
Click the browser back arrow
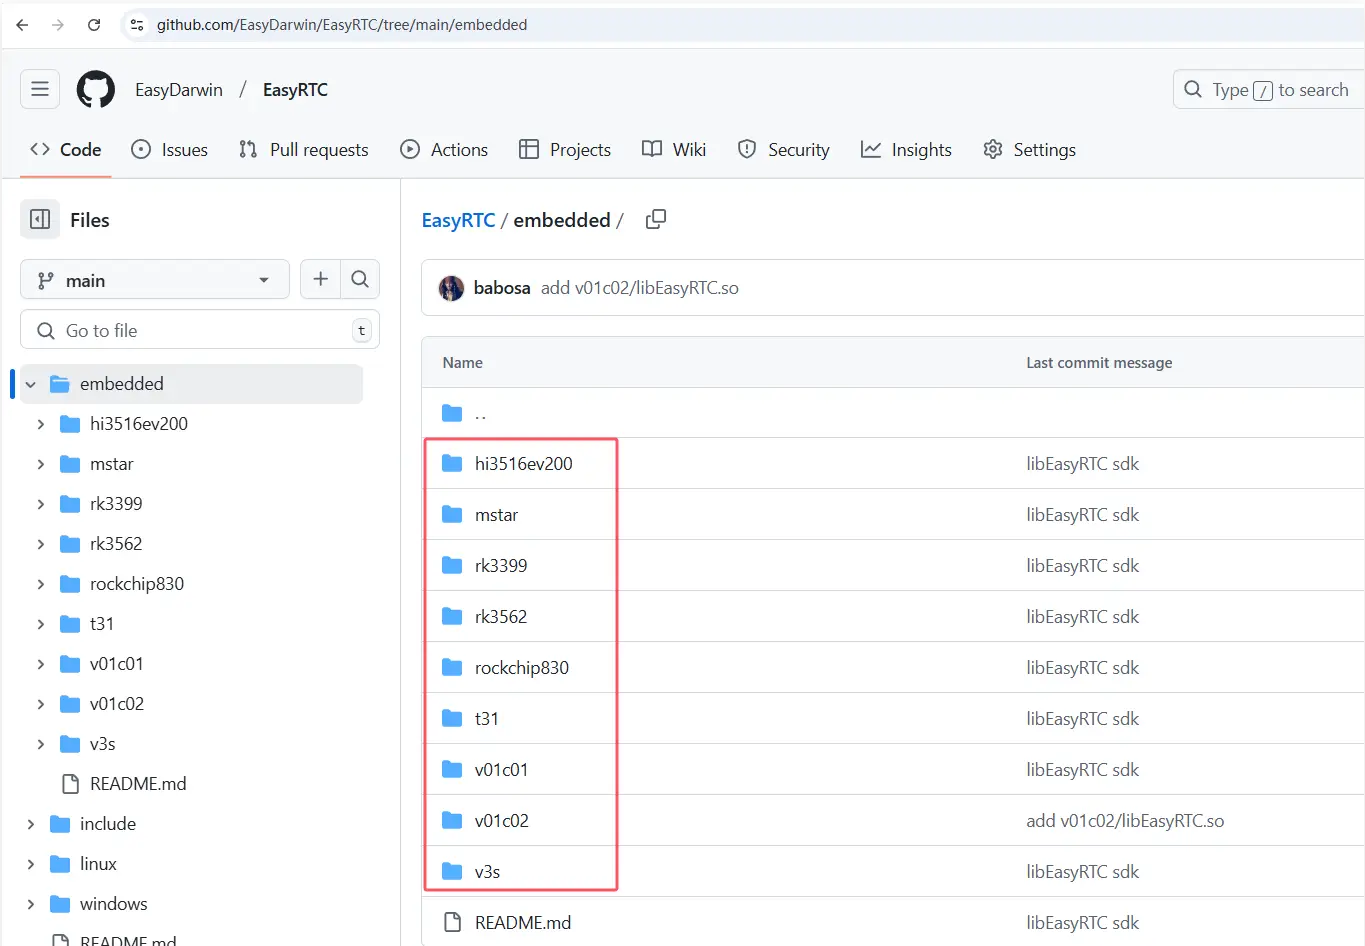22,25
